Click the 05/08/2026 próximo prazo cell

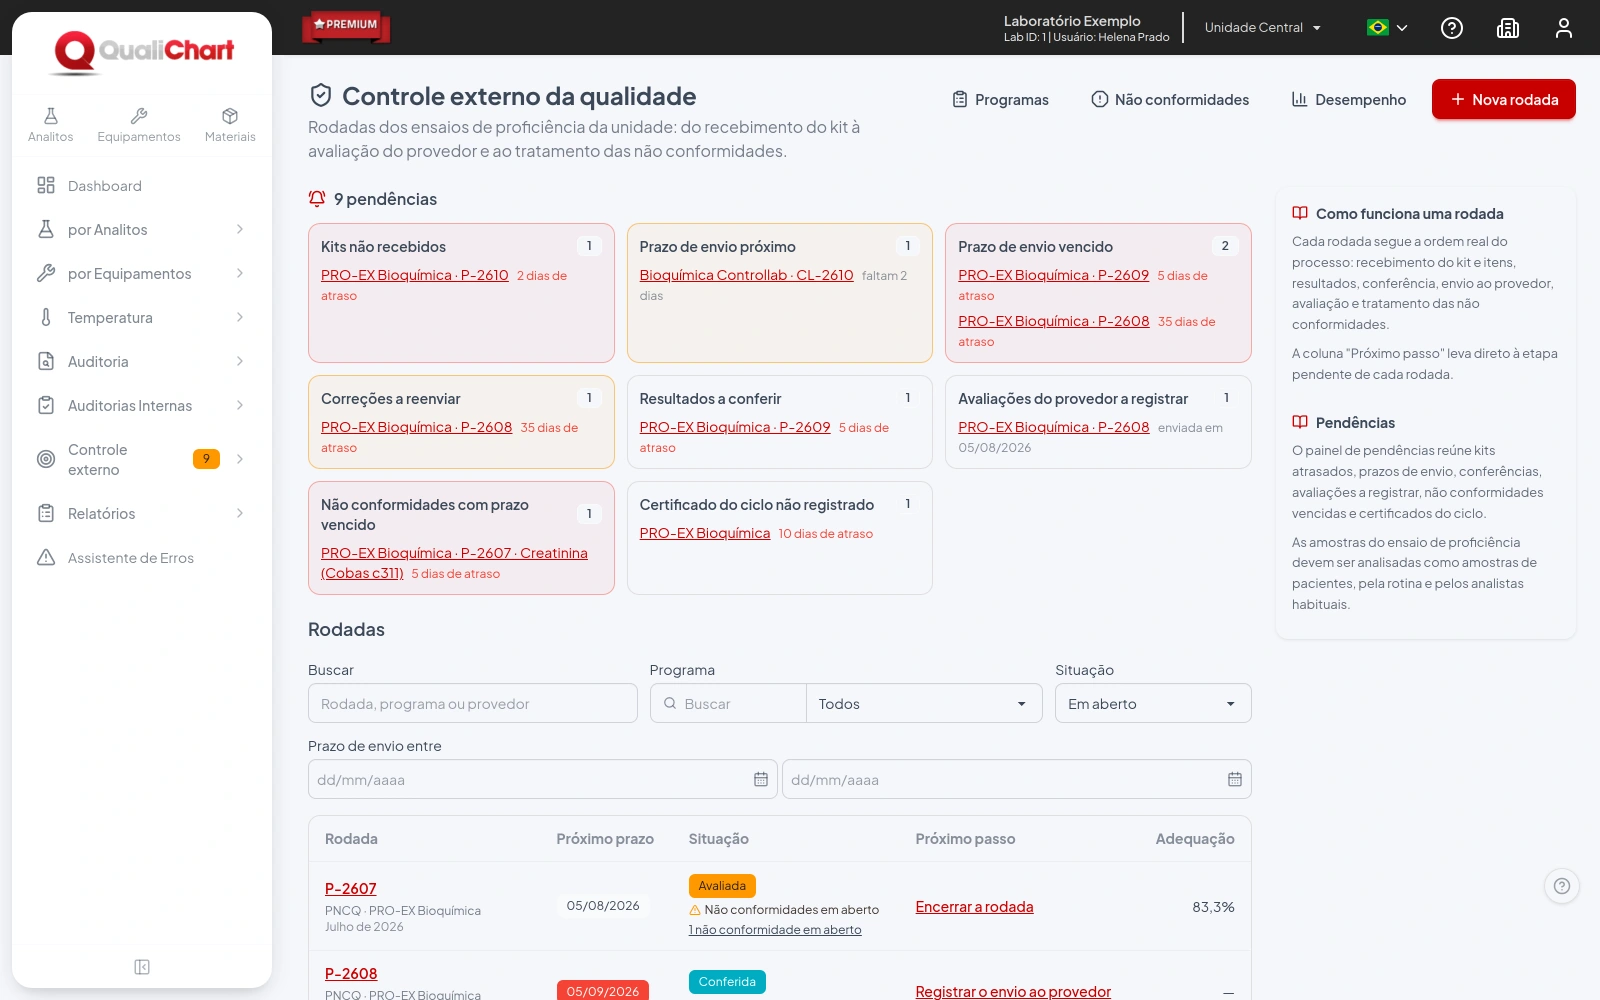tap(603, 906)
